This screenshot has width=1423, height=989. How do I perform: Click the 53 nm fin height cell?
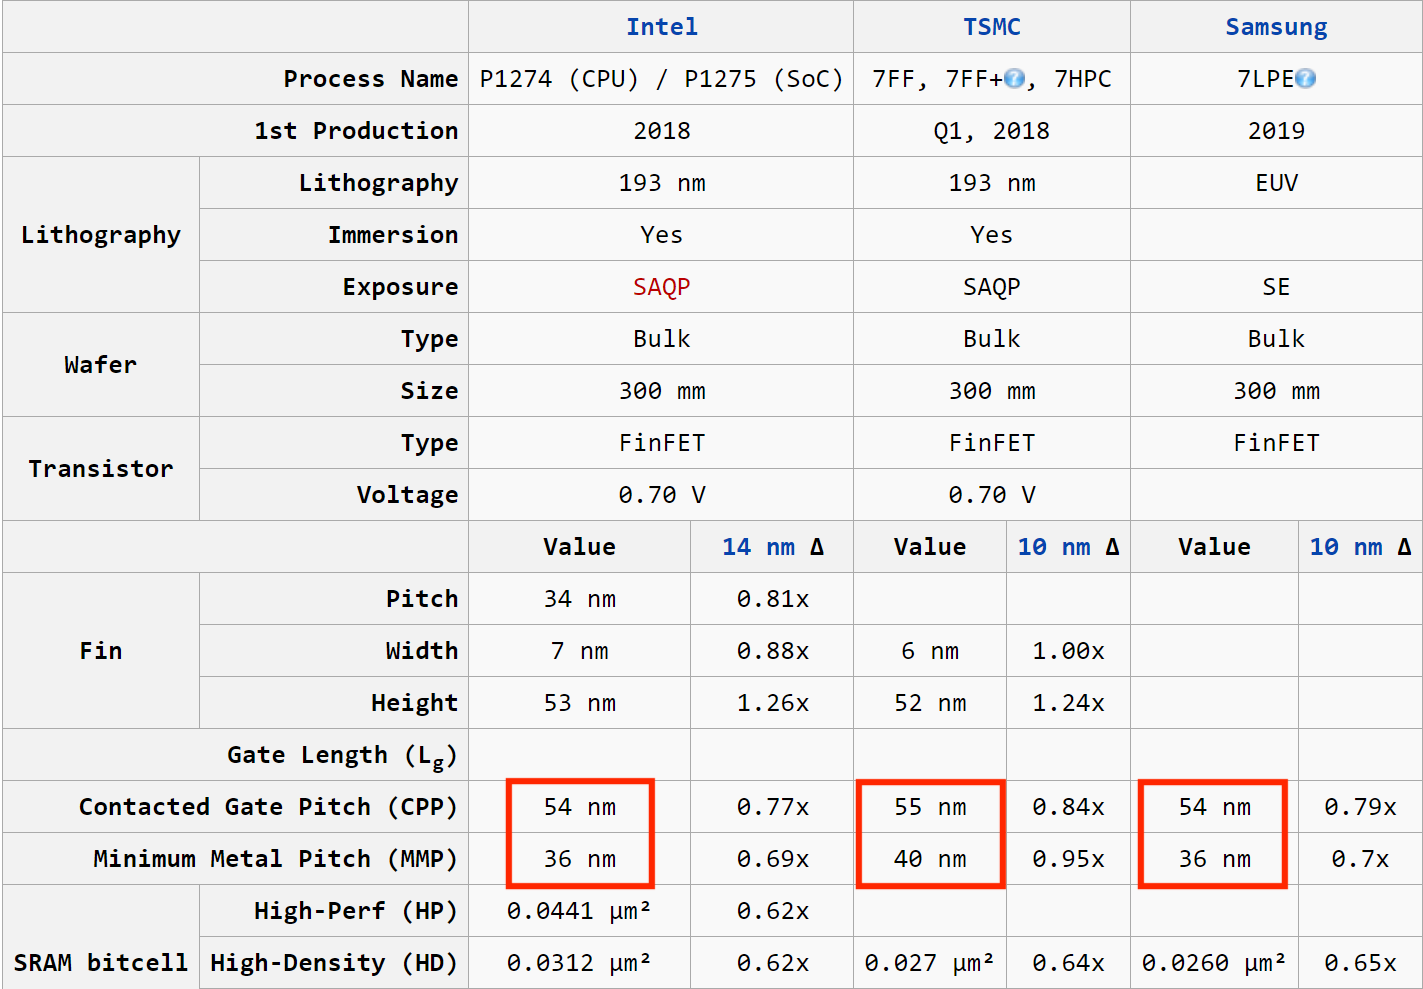point(580,703)
